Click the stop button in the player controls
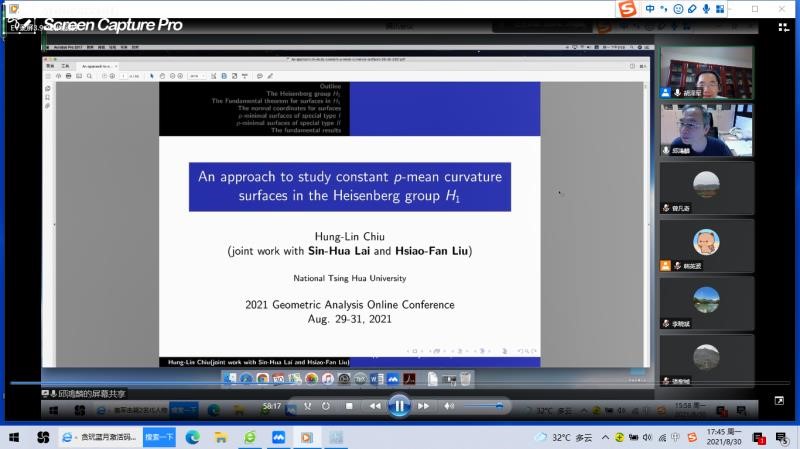The height and width of the screenshot is (449, 800). pos(349,406)
